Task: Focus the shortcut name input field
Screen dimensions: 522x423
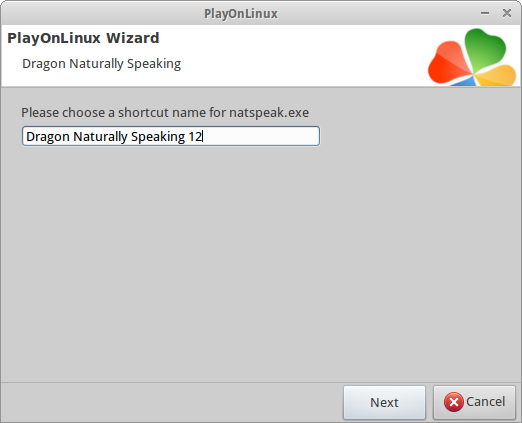Action: 171,136
